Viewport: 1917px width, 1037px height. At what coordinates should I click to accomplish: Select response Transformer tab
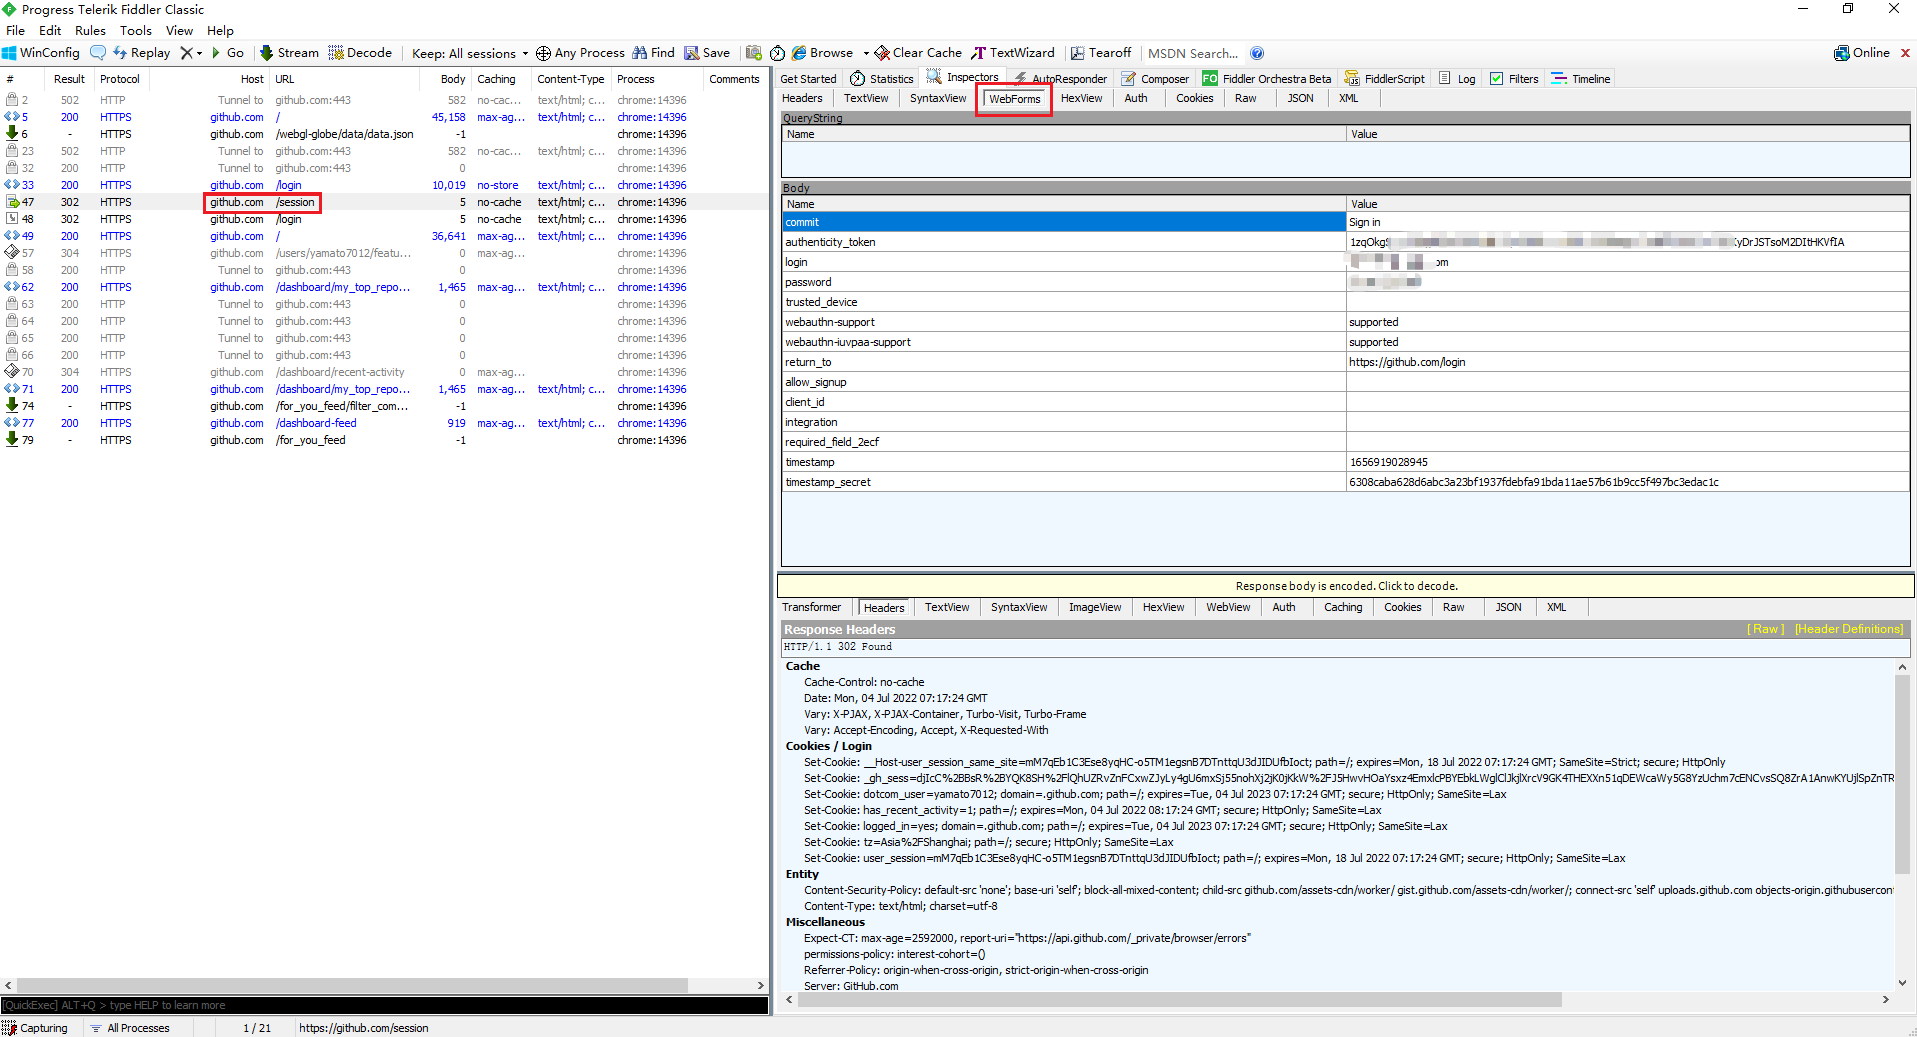(811, 607)
